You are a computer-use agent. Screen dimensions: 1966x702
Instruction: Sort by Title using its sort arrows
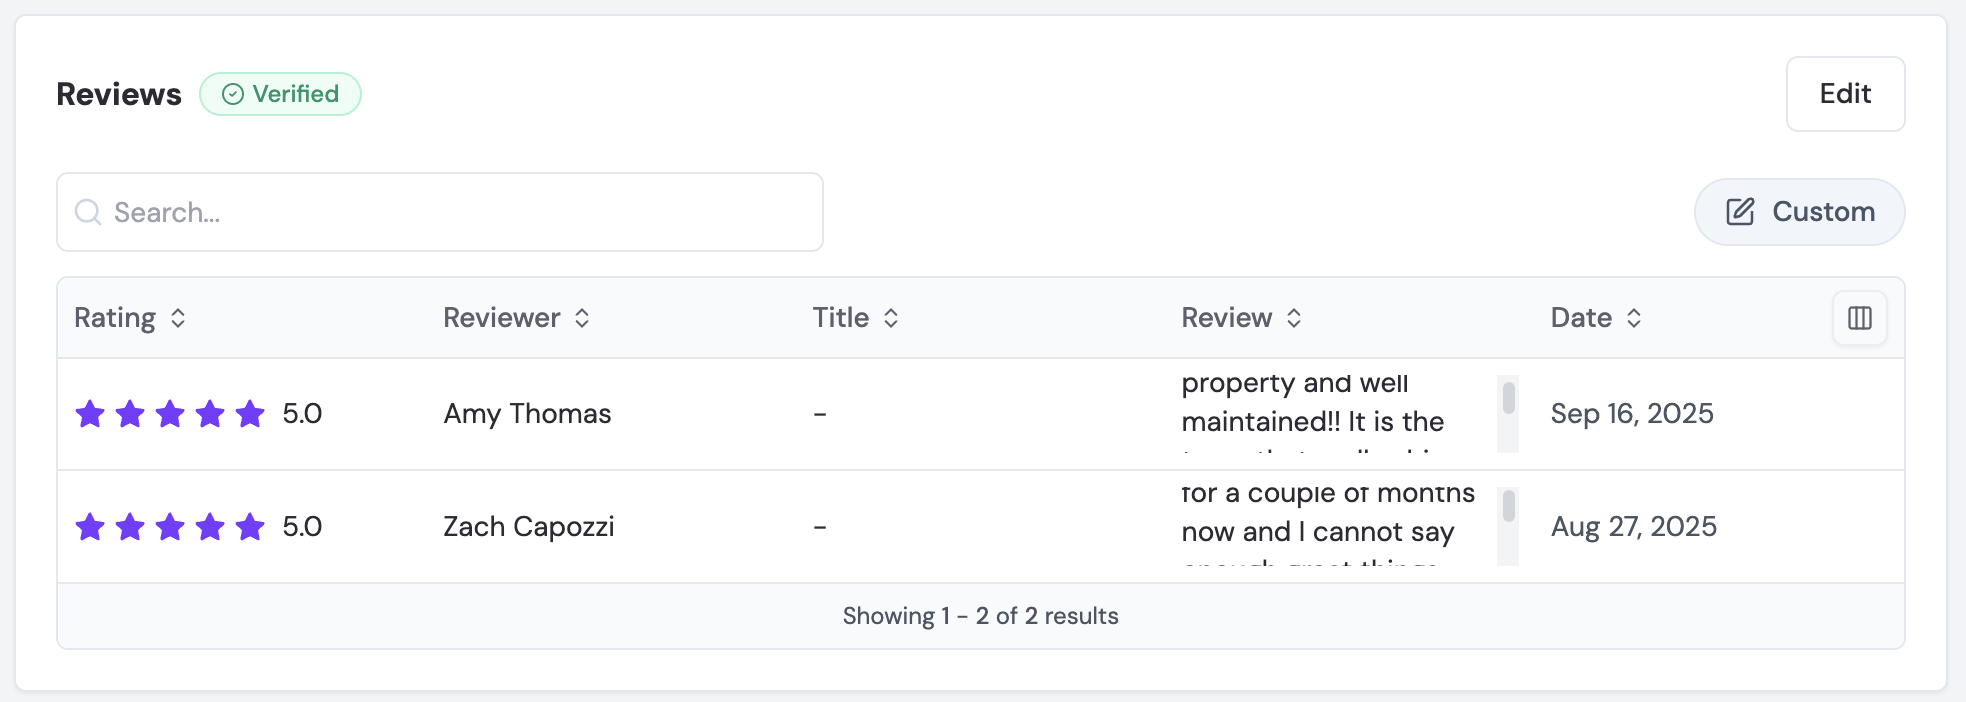pos(891,318)
